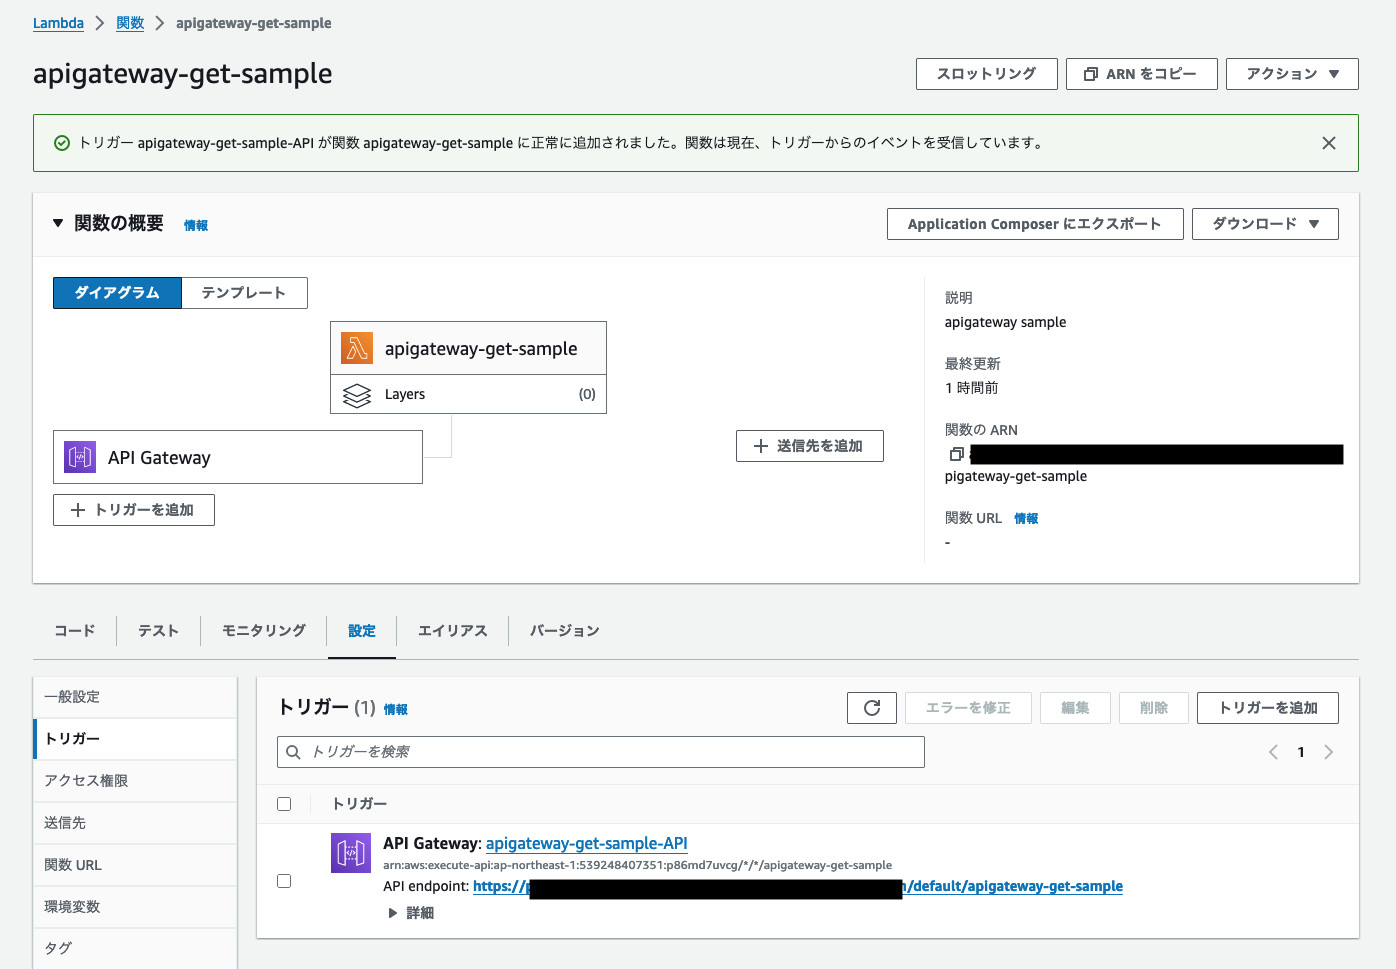The width and height of the screenshot is (1396, 969).
Task: Select the ダイアグラム view toggle
Action: coord(117,293)
